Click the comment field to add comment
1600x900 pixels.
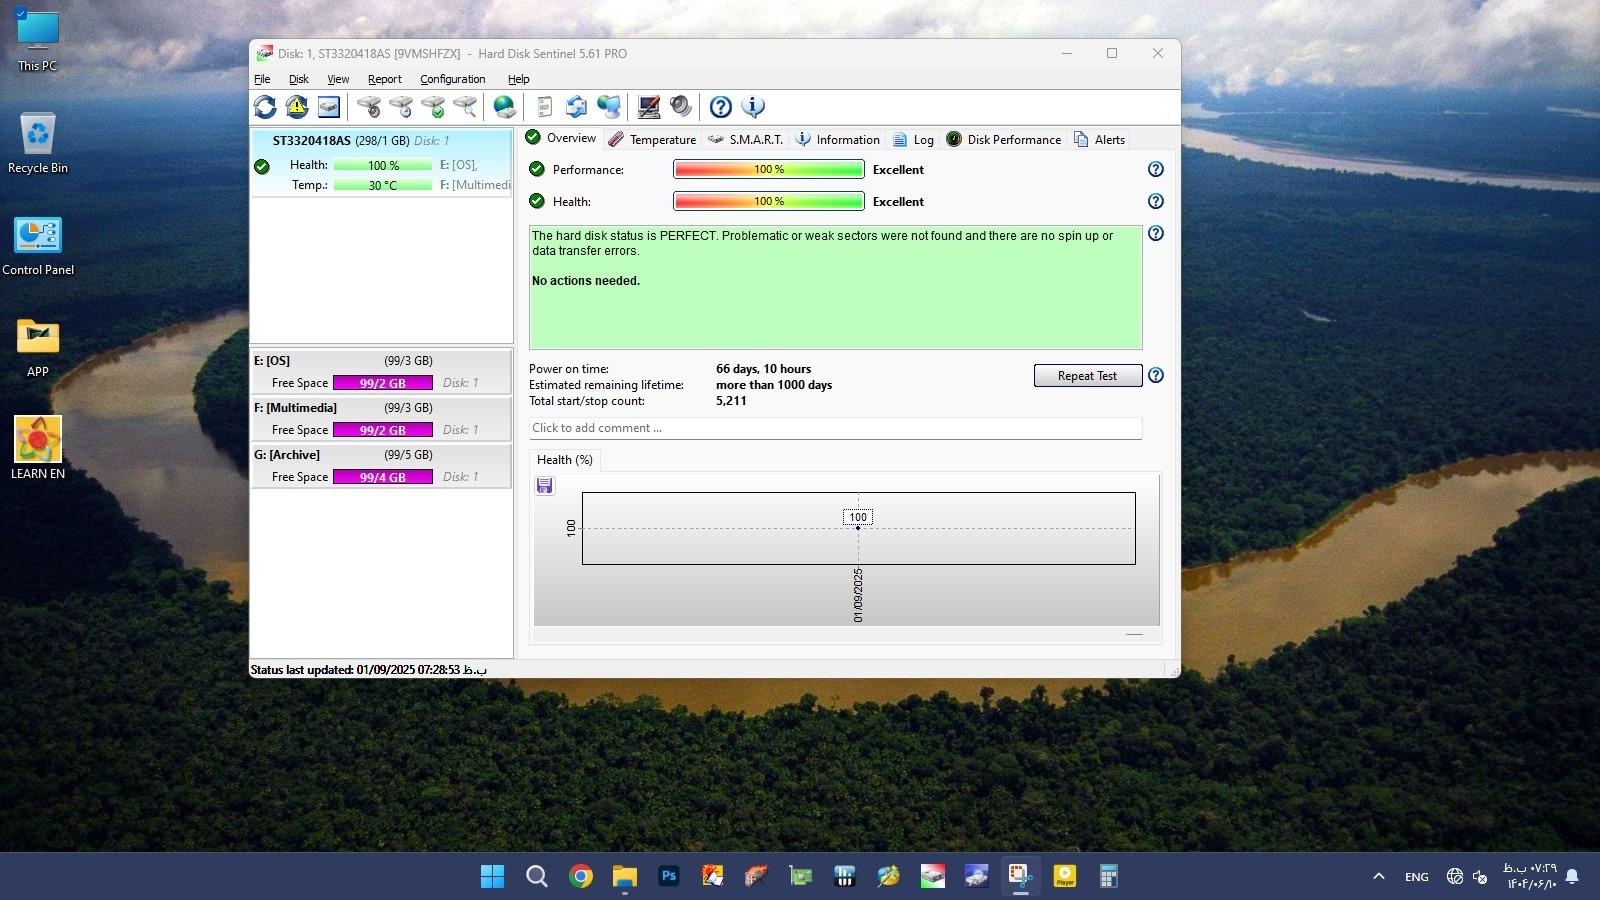pyautogui.click(x=835, y=428)
